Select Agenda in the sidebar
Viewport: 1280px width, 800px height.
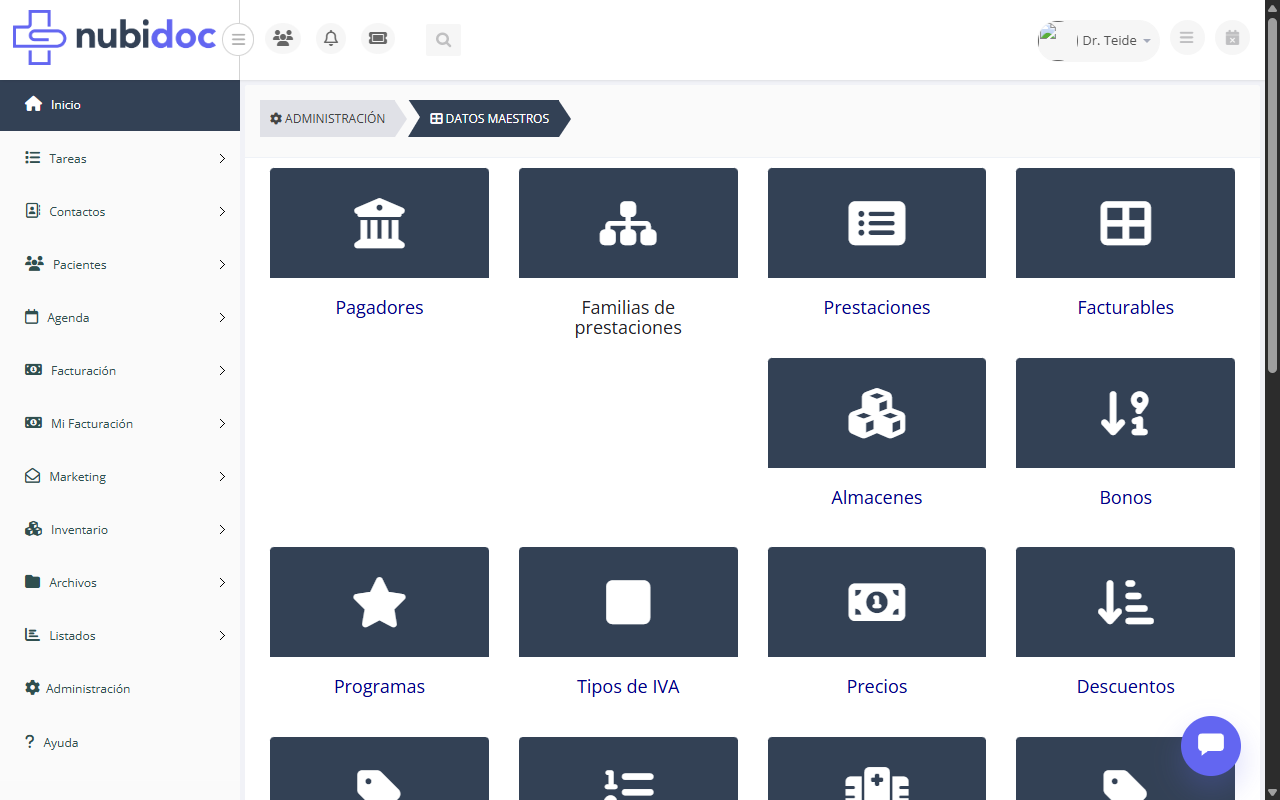pos(120,317)
